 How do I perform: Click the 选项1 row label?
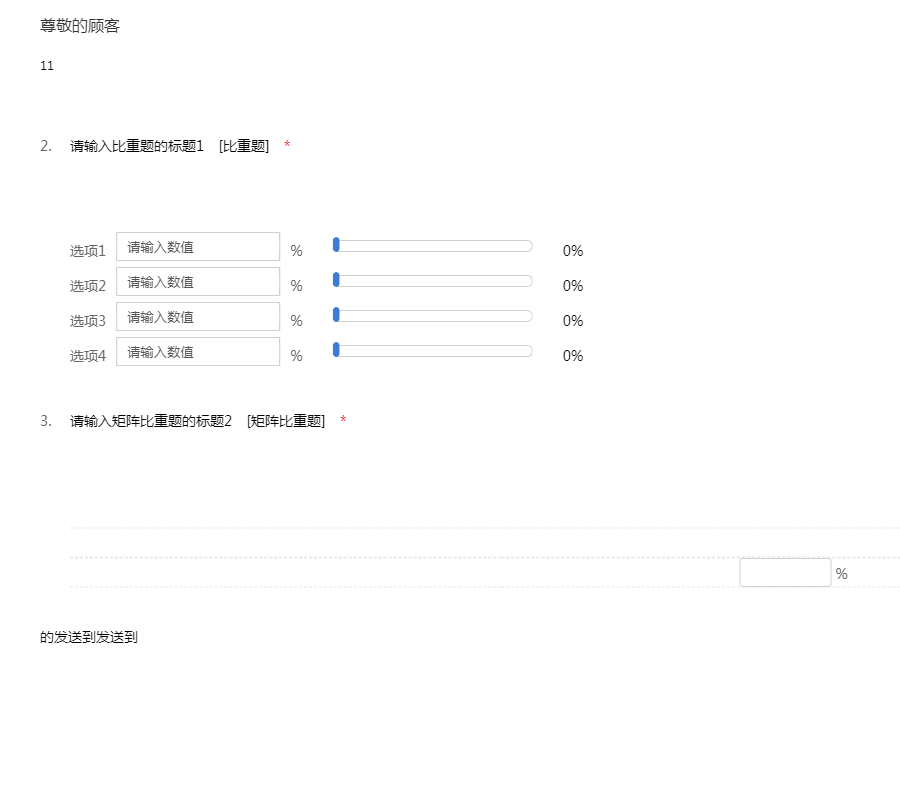click(x=87, y=251)
